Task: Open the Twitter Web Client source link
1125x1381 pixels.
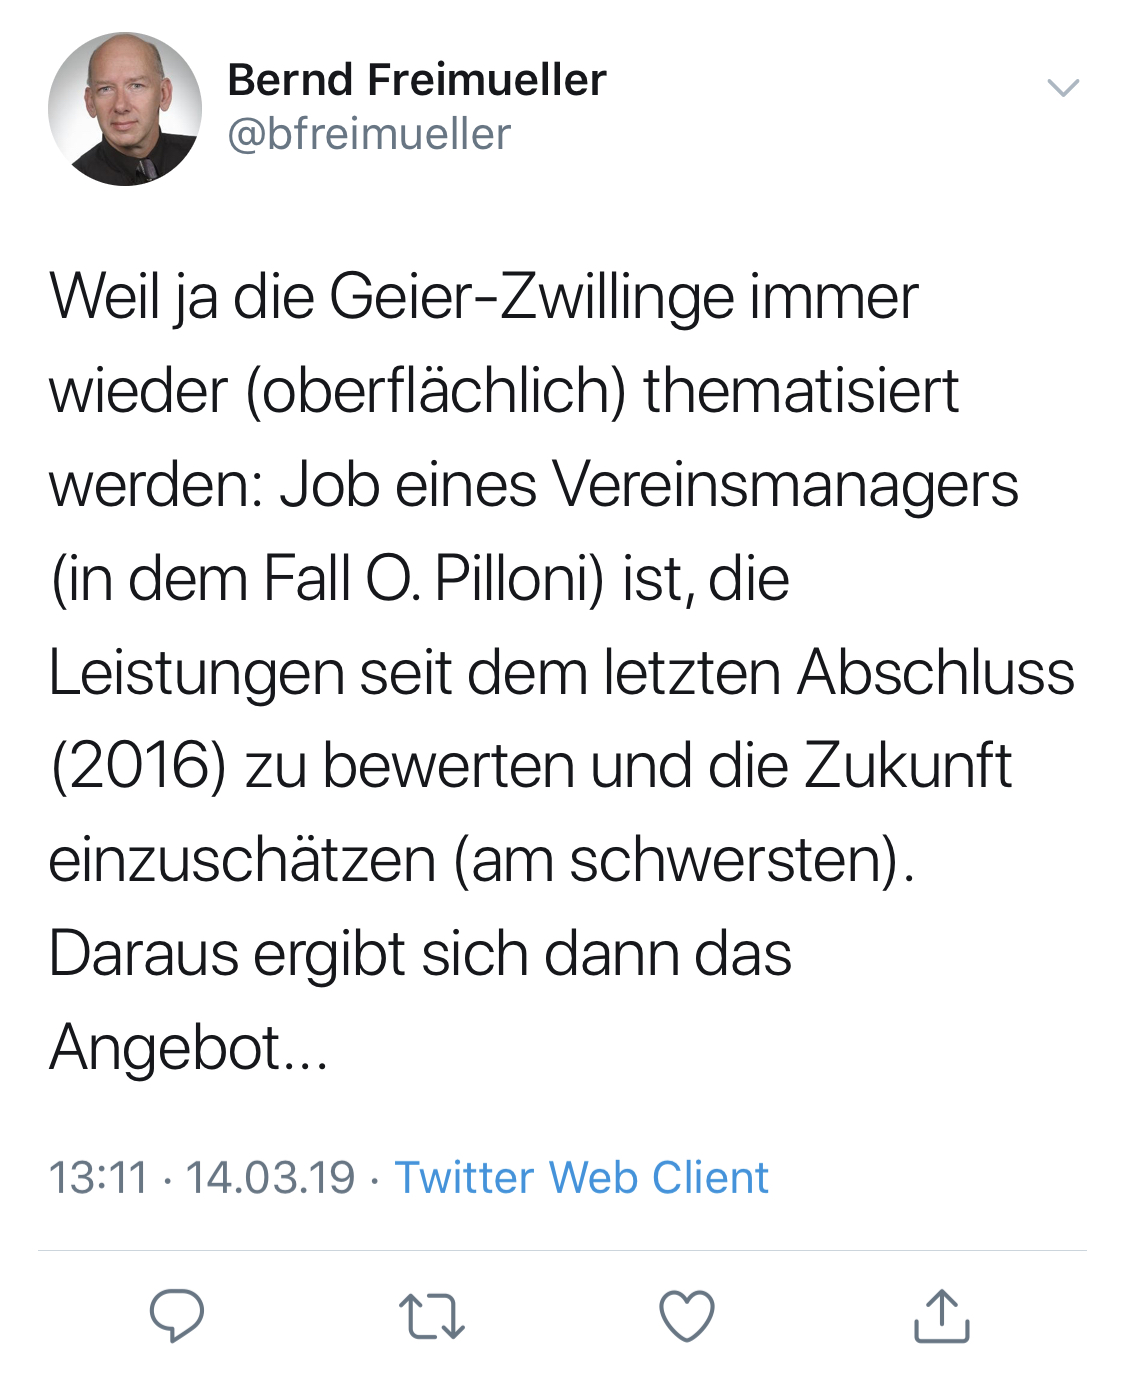Action: point(581,1177)
